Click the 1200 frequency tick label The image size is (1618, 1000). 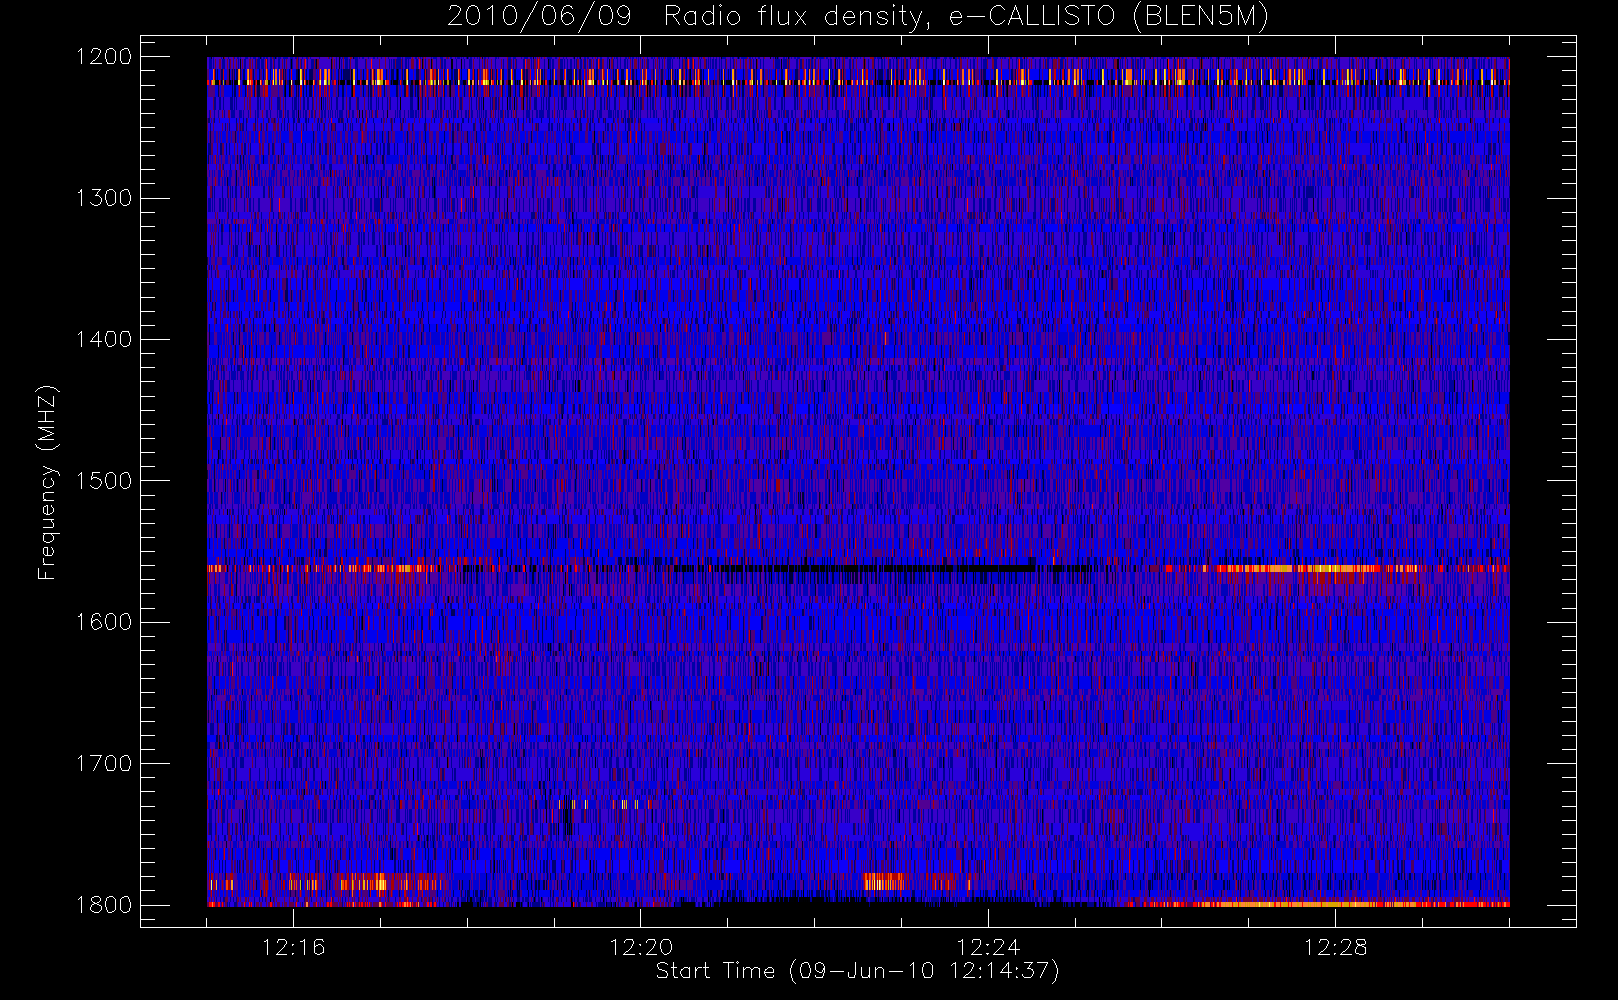(x=104, y=57)
